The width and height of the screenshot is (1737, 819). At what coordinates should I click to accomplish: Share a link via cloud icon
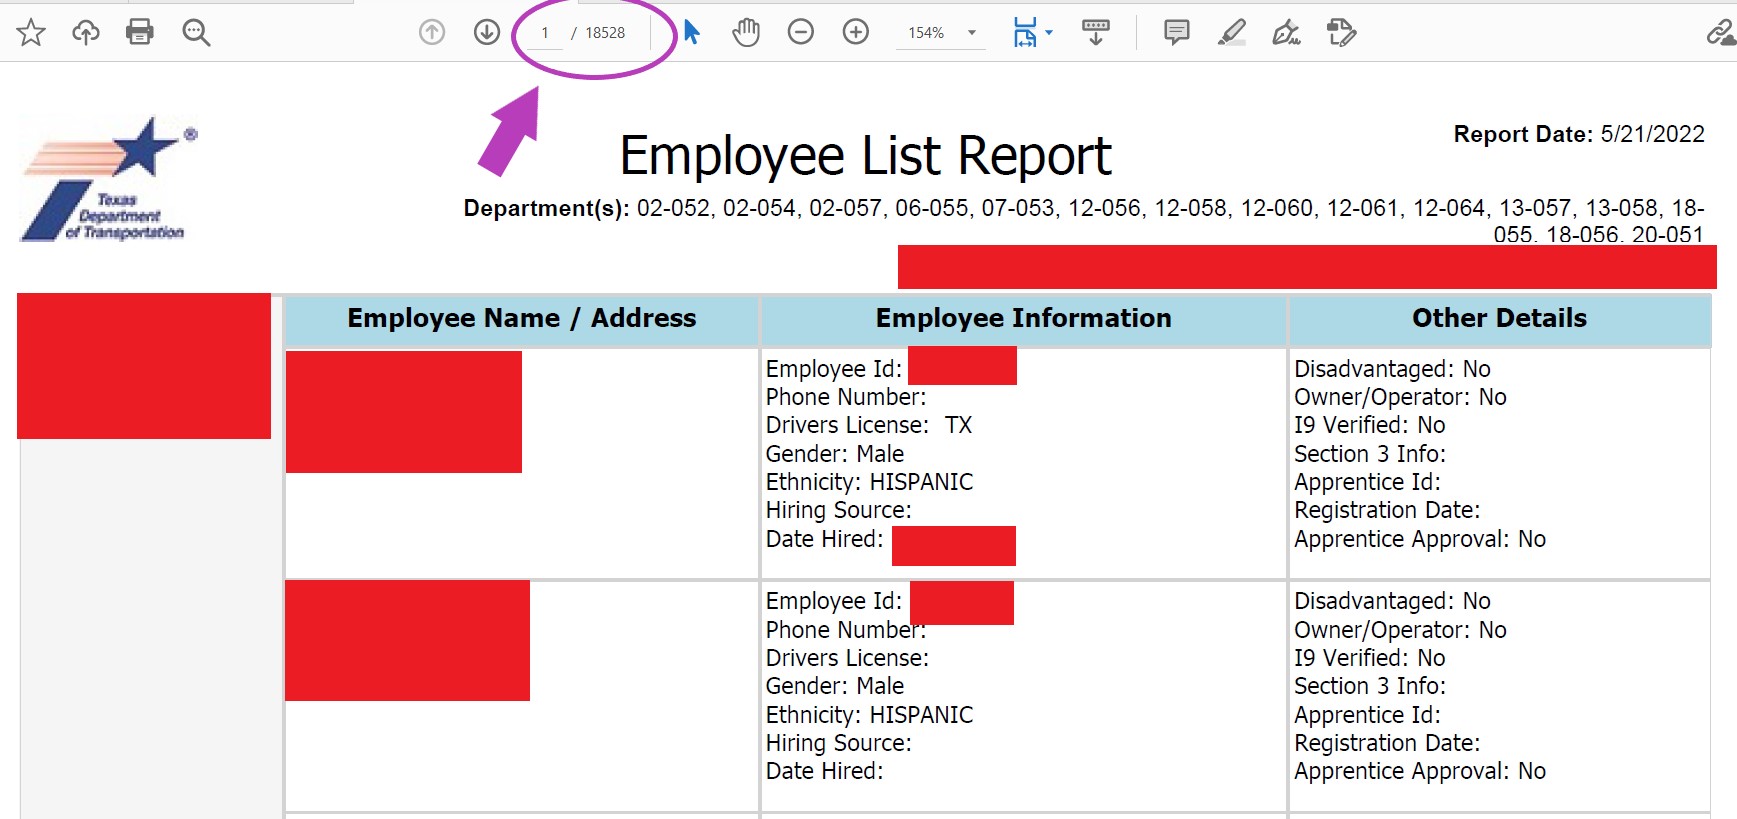1720,33
